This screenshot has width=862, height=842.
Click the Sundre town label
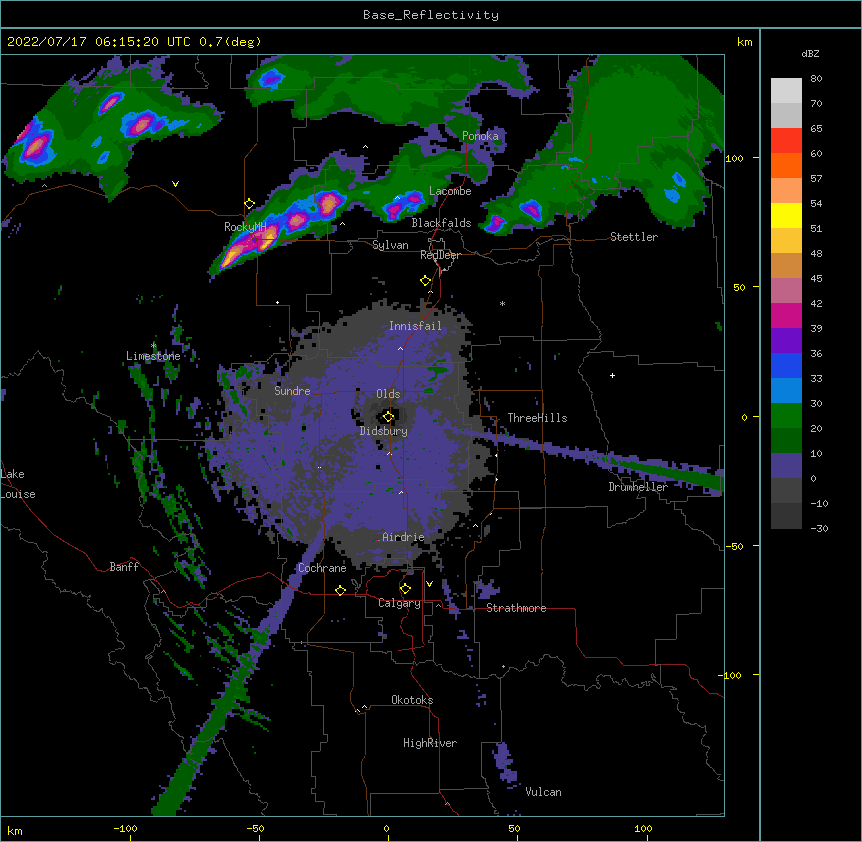coord(292,391)
